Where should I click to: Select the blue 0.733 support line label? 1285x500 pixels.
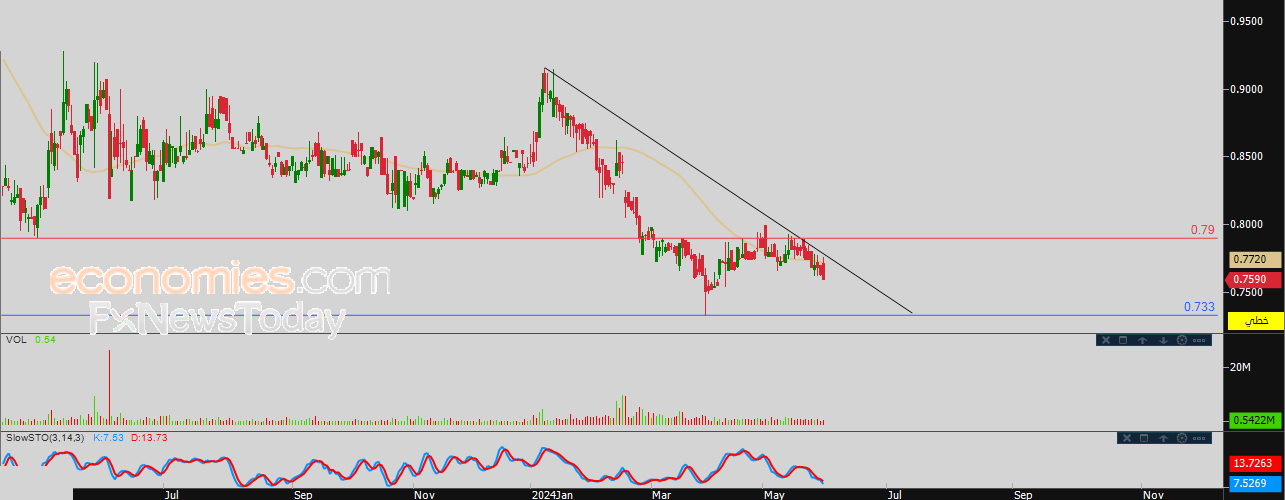coord(1199,307)
